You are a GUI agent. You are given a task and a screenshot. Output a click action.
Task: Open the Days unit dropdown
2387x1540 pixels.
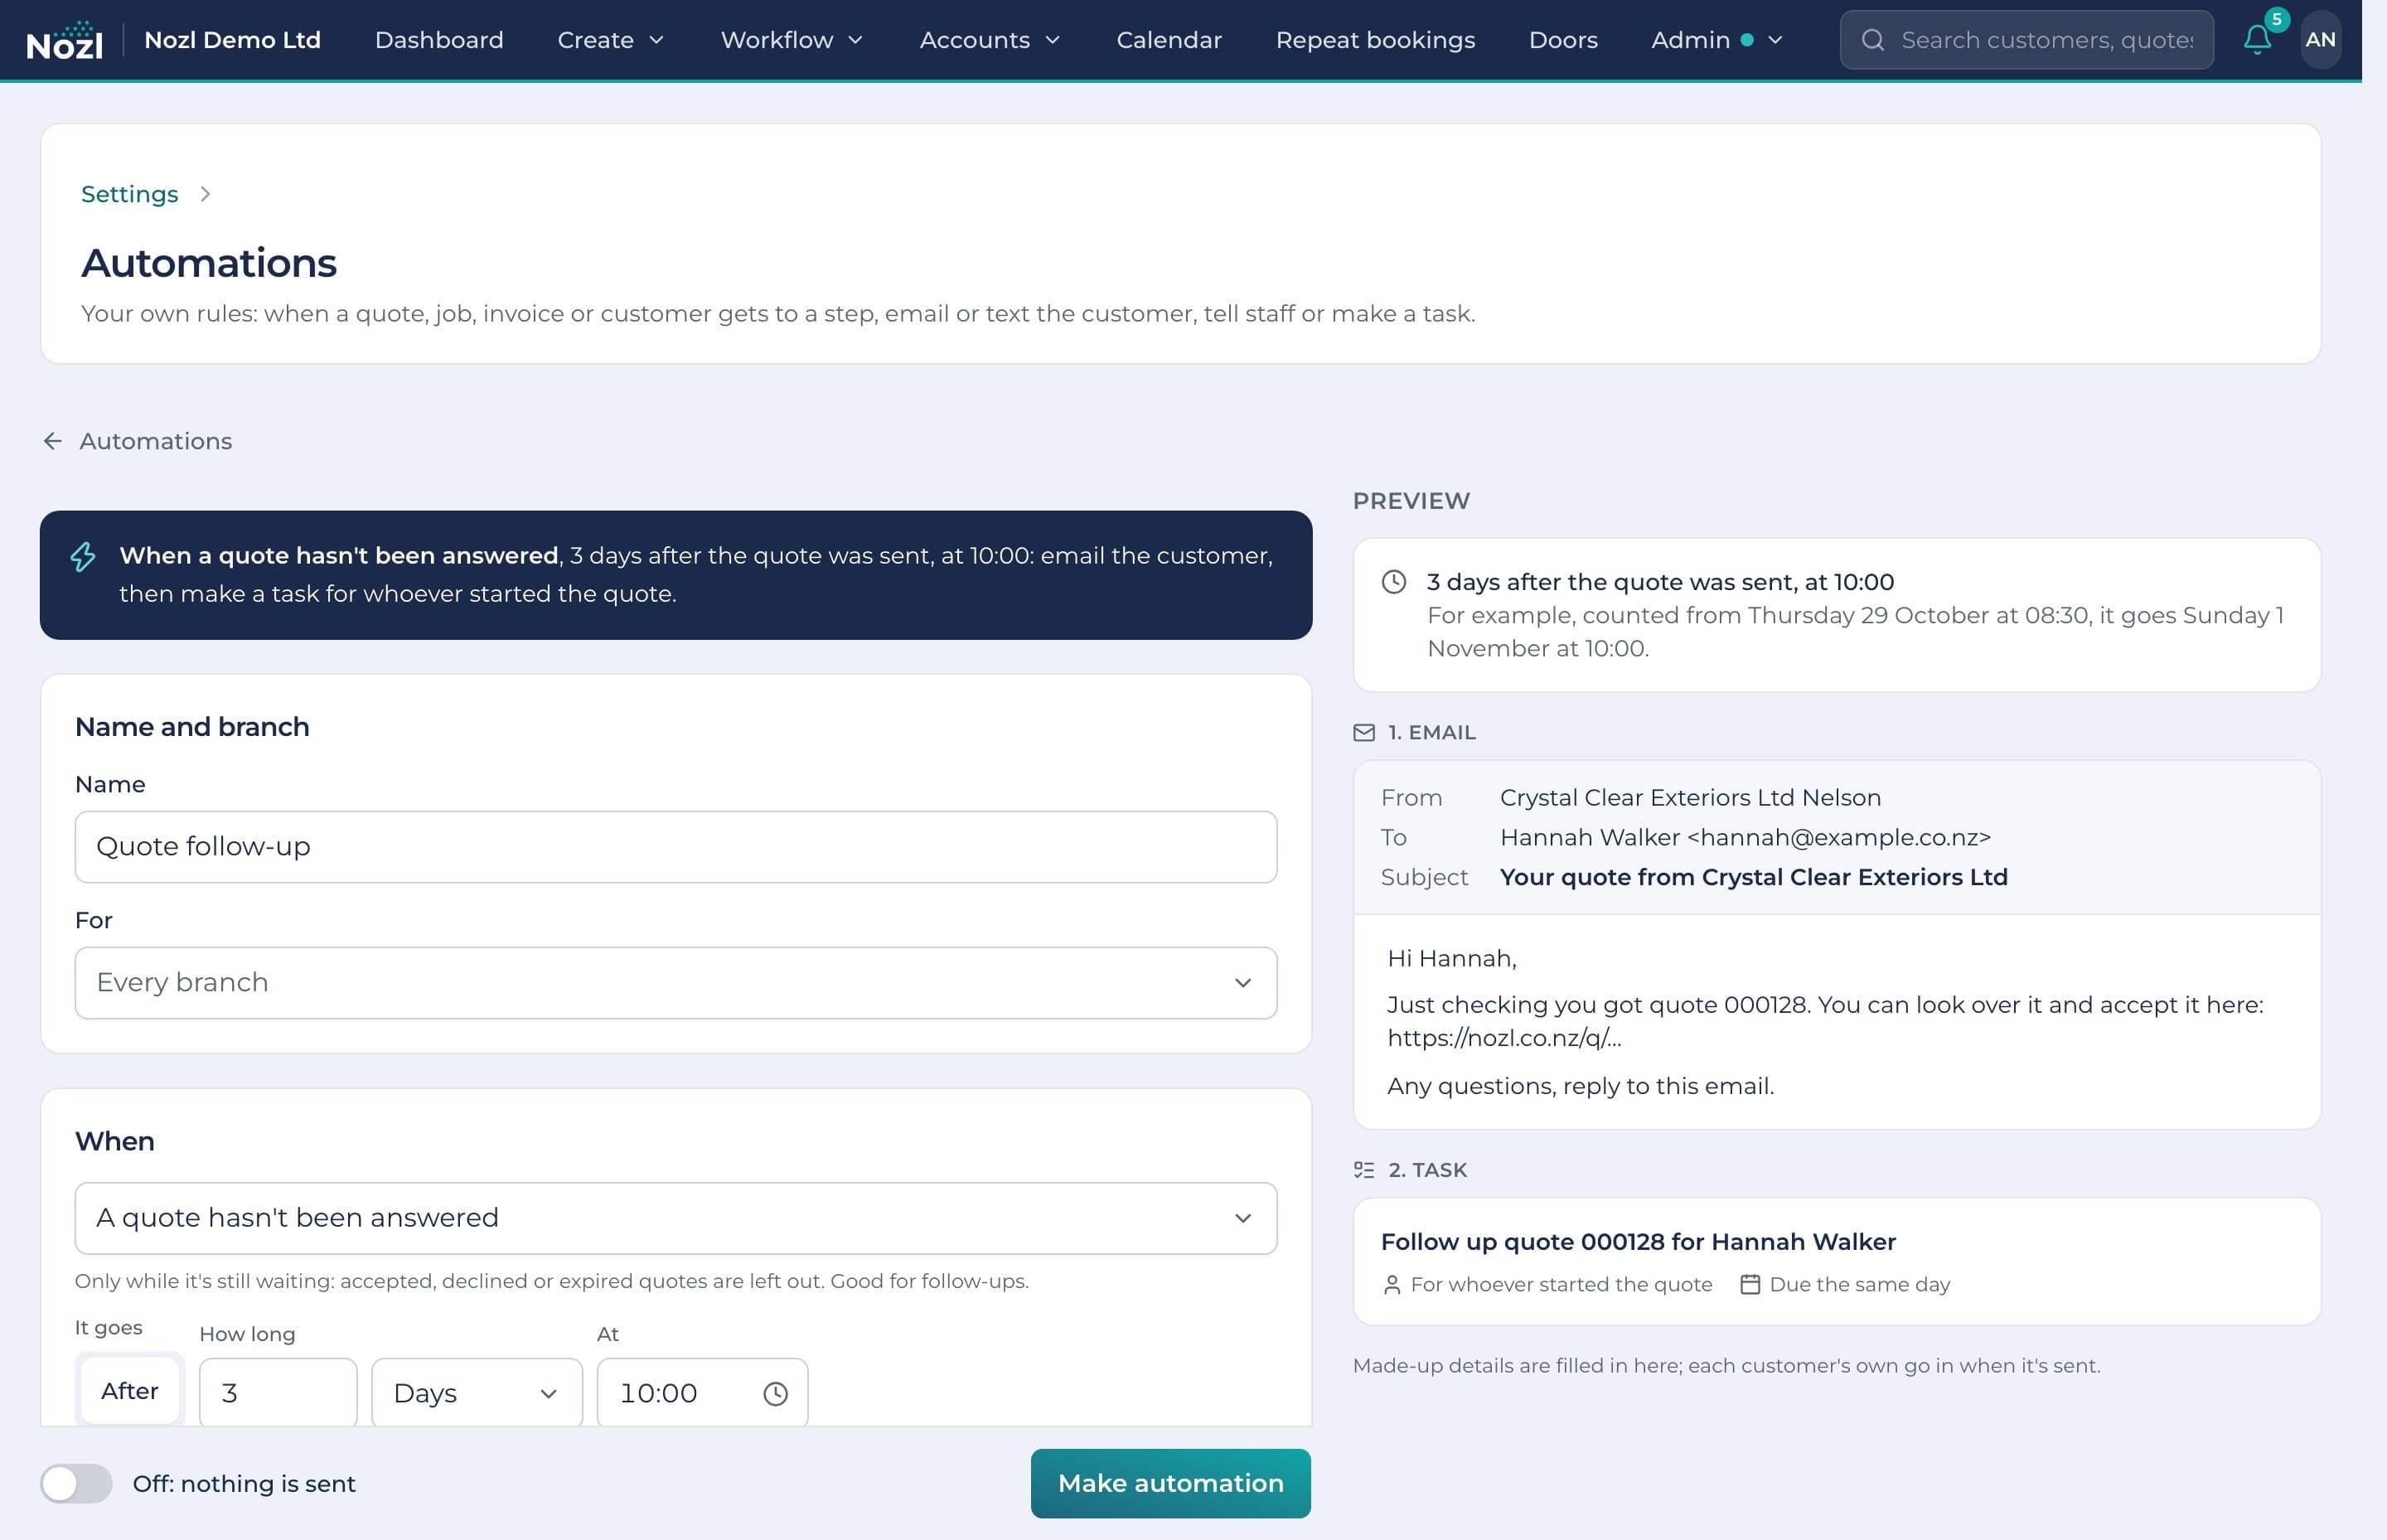[x=476, y=1393]
